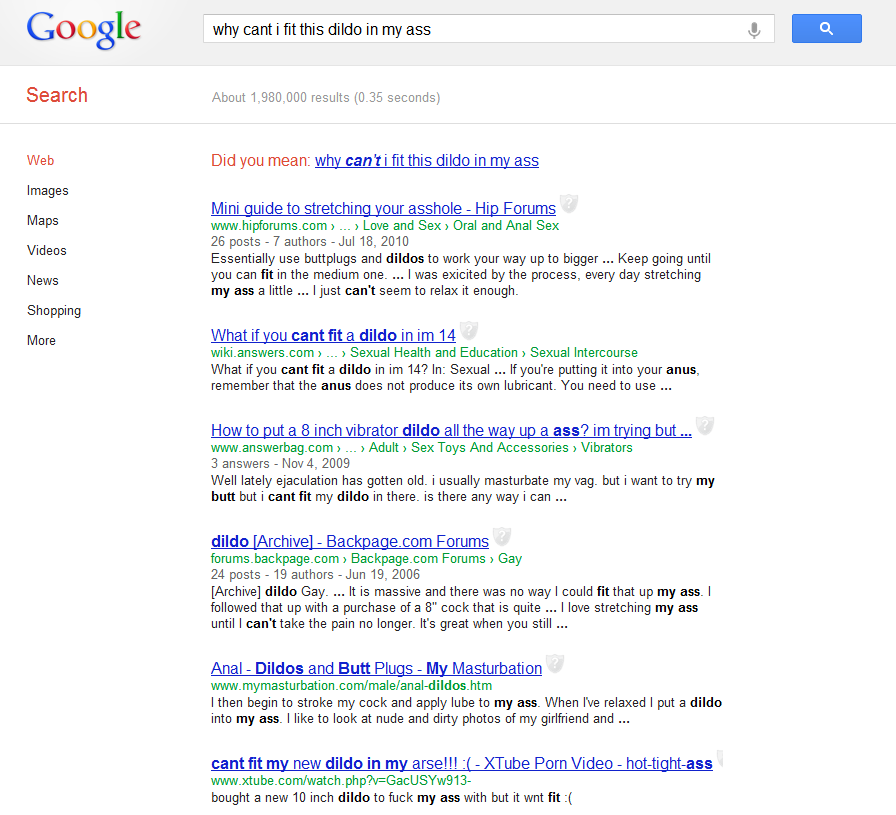Click the www.xtube.com green URL

click(341, 781)
